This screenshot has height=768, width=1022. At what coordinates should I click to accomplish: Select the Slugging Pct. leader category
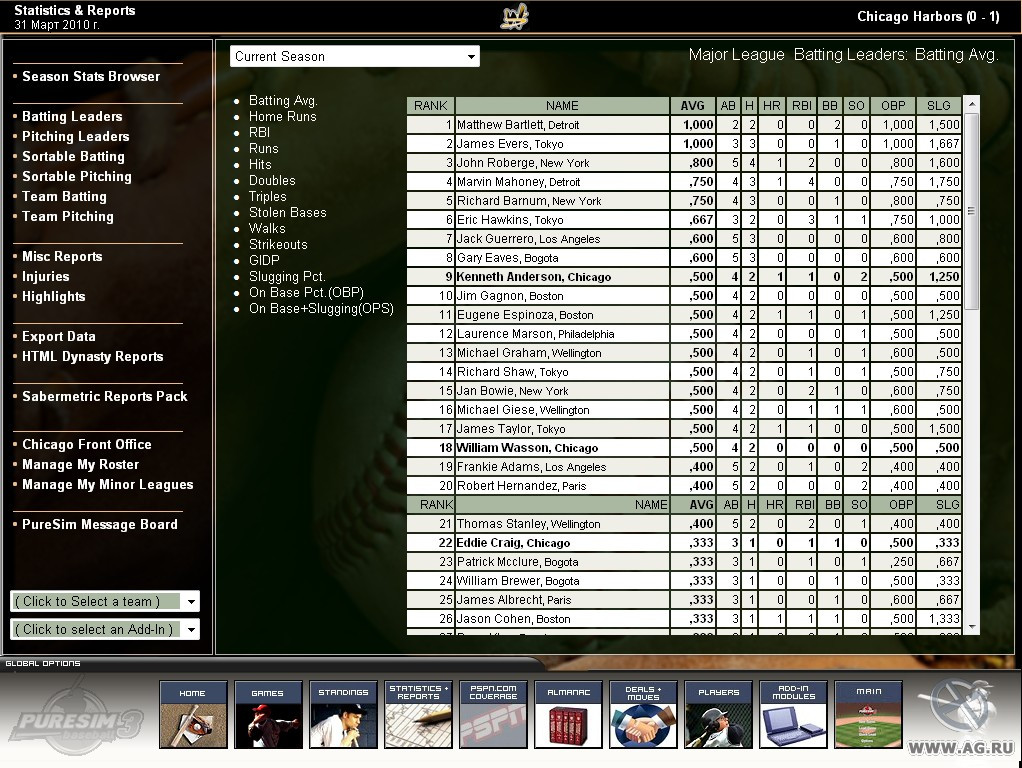coord(287,276)
